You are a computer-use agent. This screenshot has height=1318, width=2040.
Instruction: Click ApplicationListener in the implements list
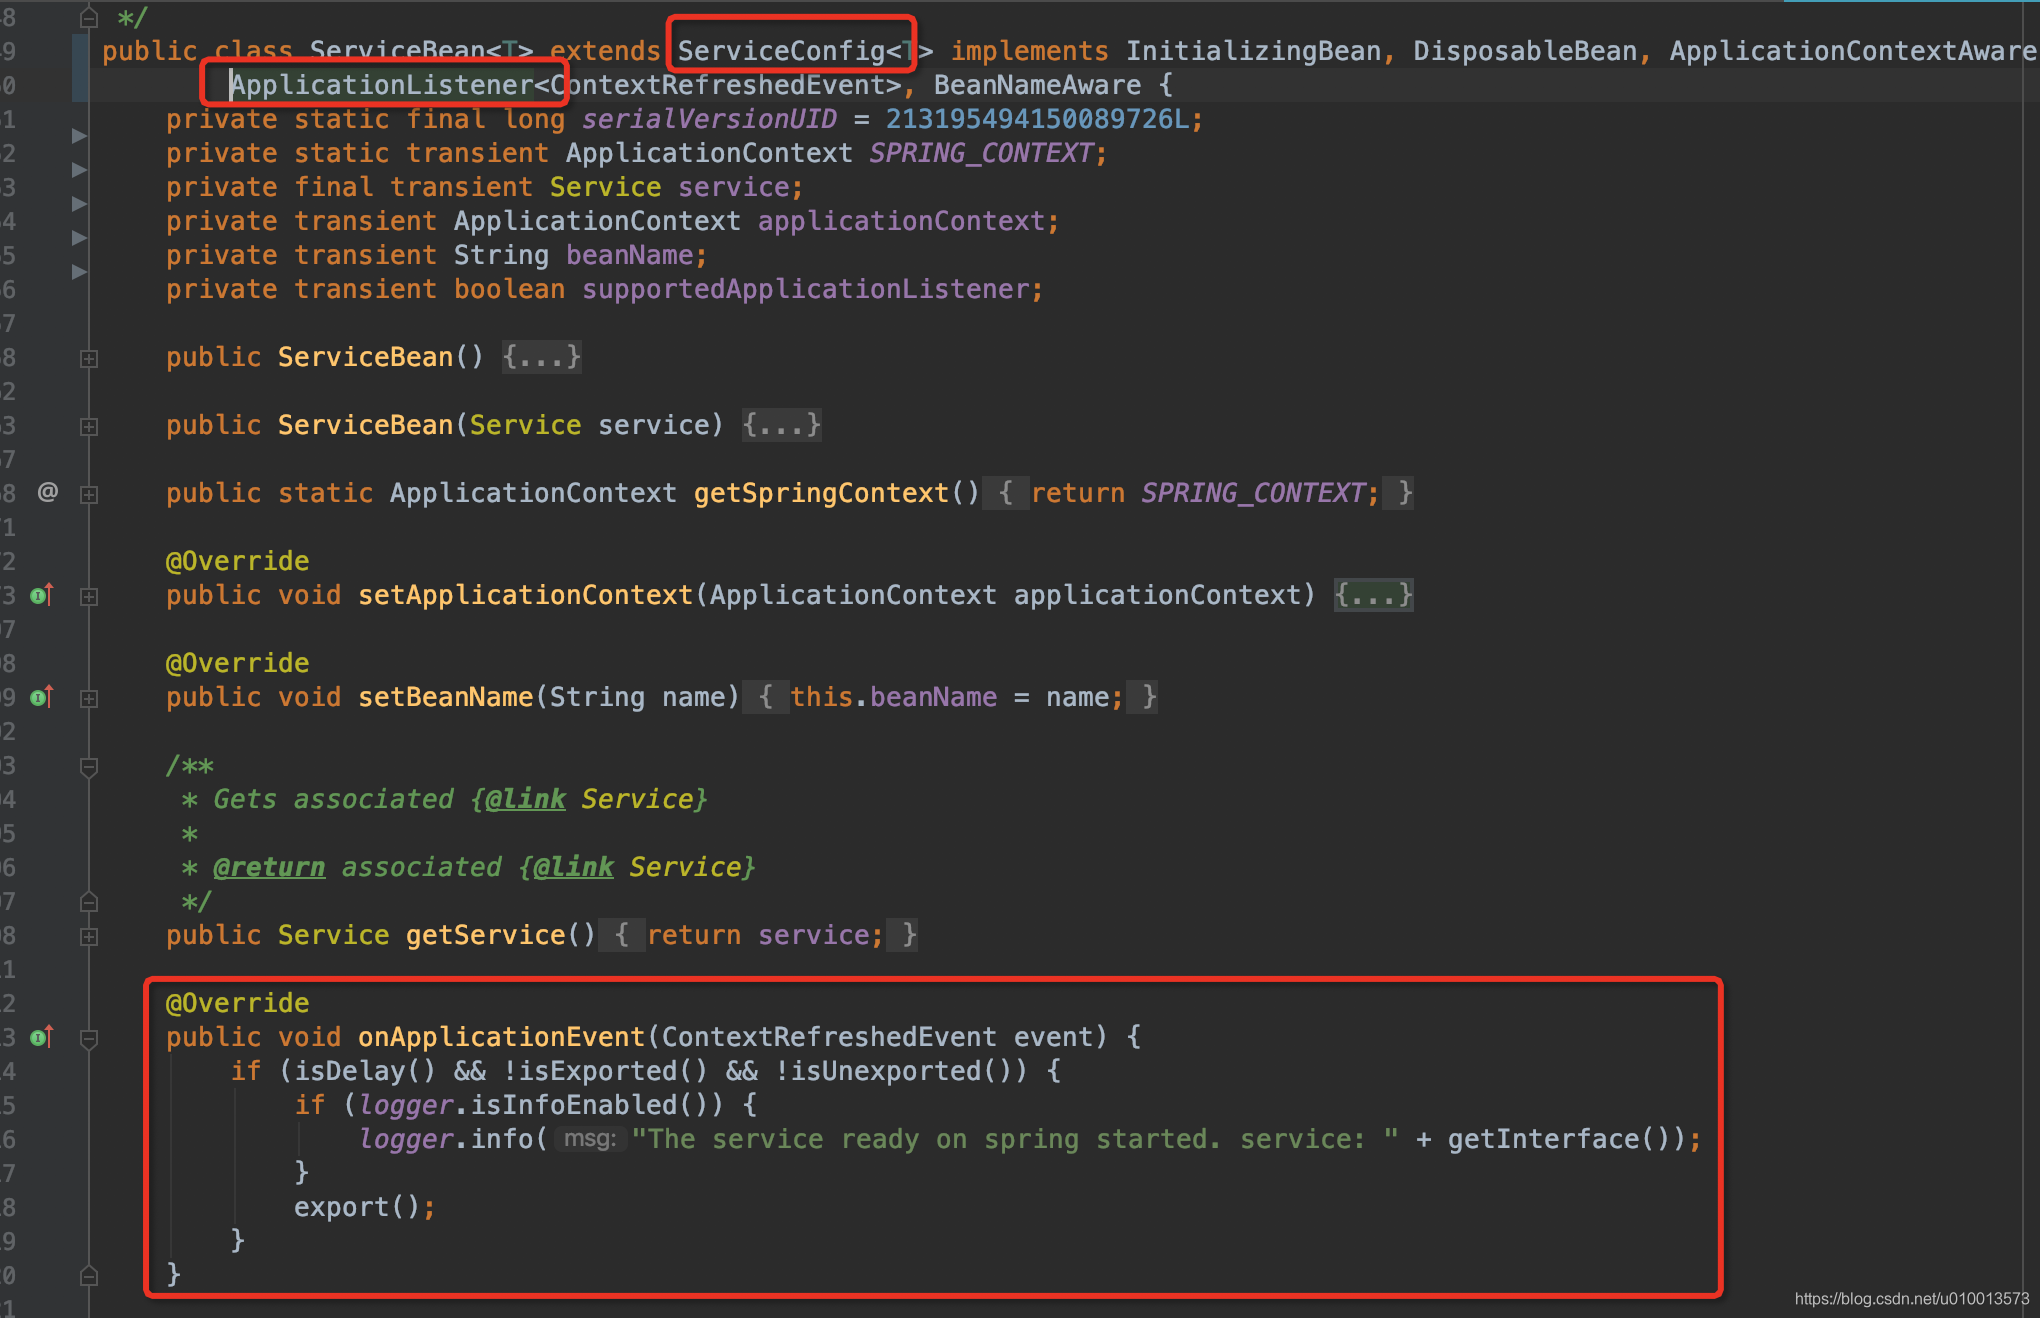[x=382, y=85]
